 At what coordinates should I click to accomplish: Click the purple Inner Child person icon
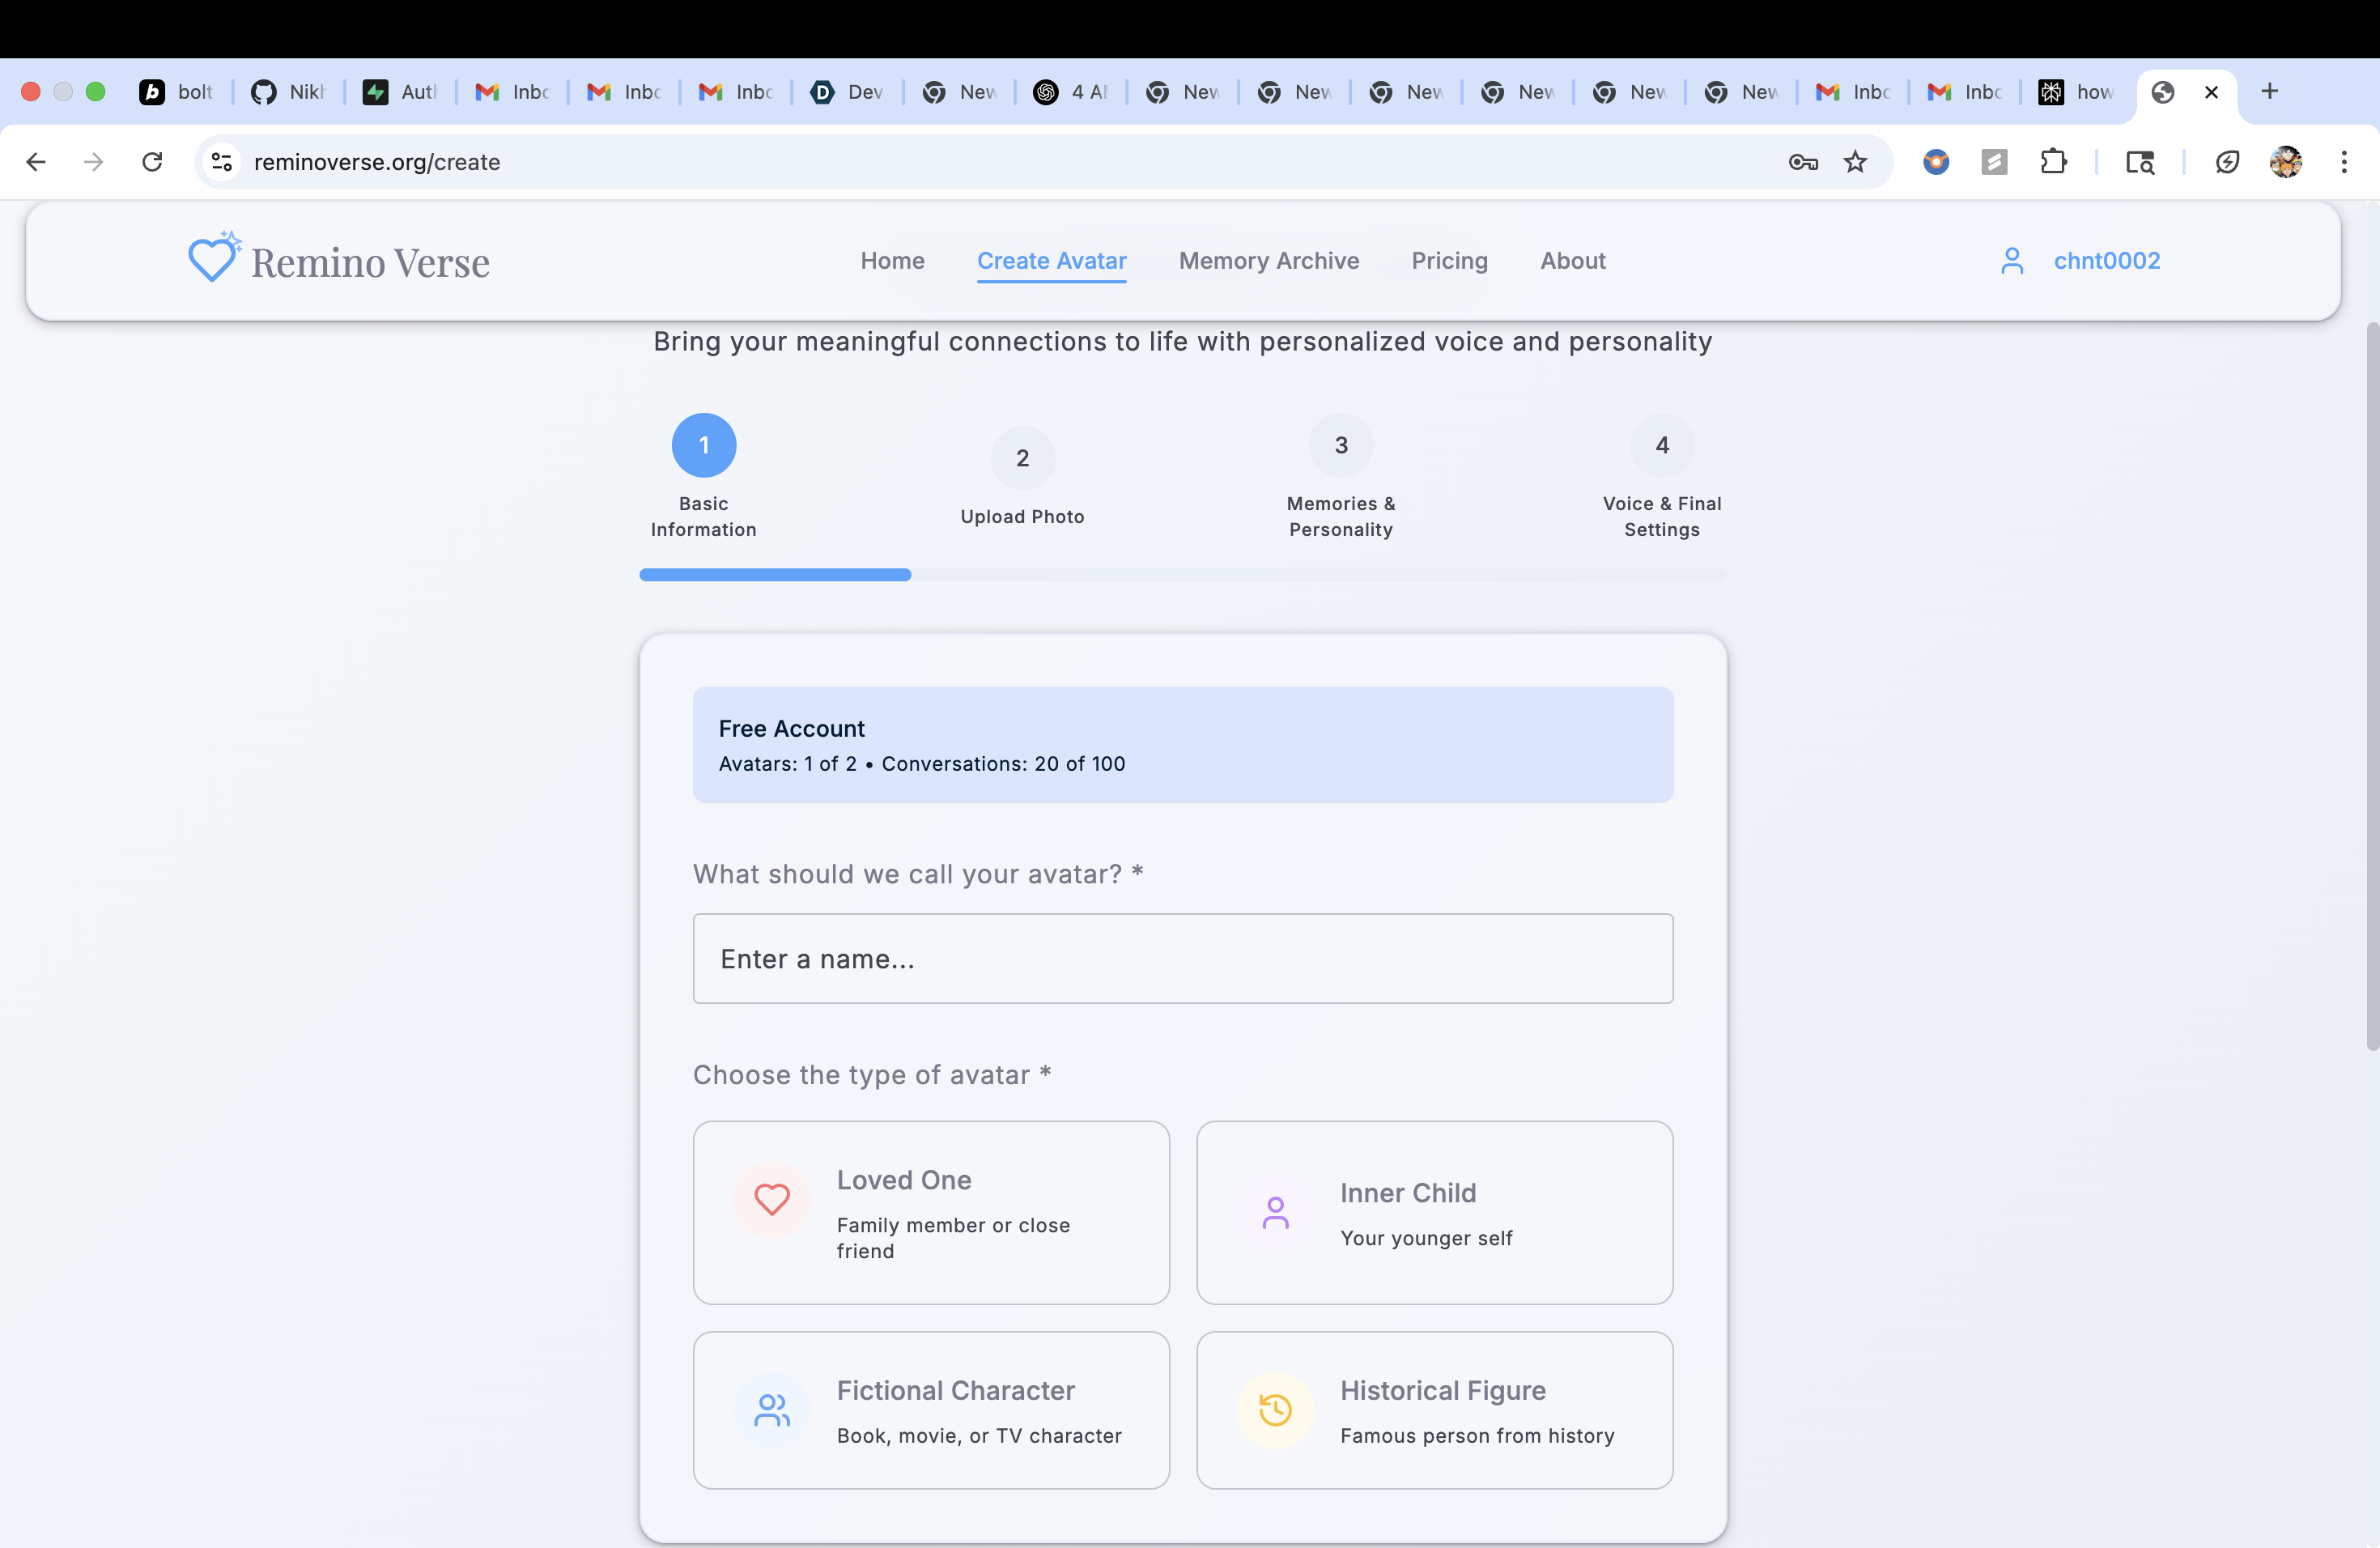click(x=1275, y=1212)
